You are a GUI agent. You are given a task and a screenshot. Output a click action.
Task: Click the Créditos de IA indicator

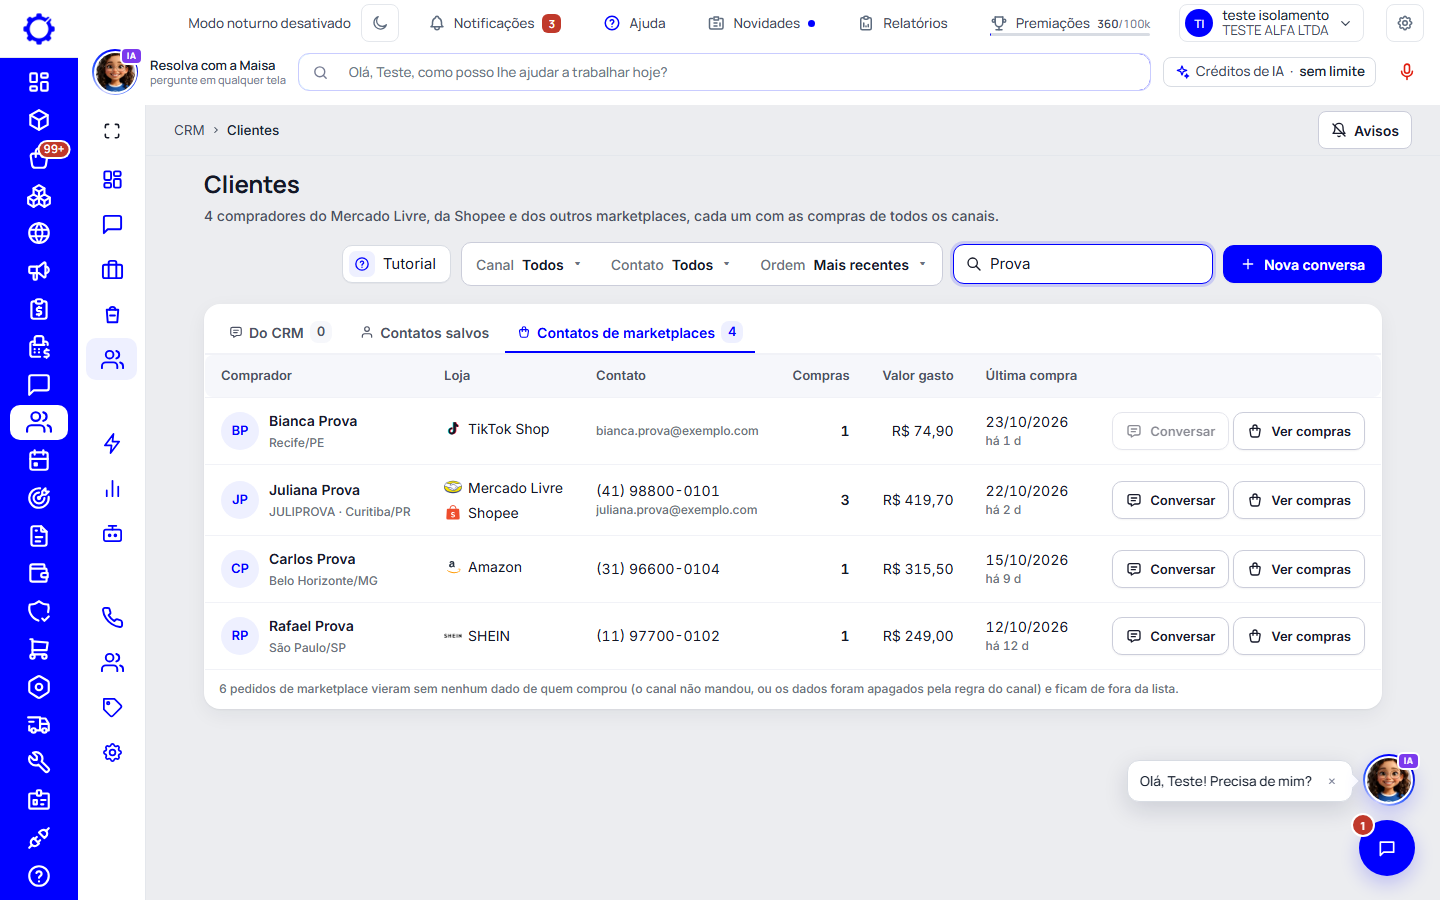(x=1270, y=72)
